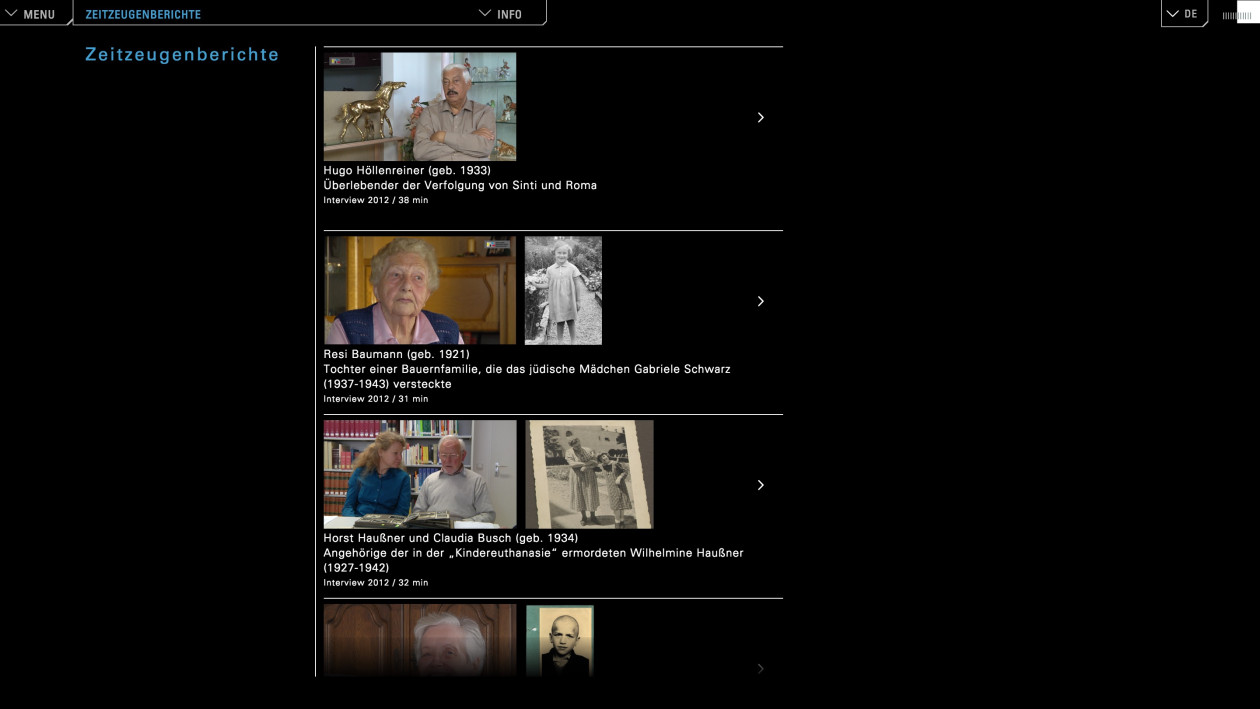Screen dimensions: 1260x709
Task: Click the arrow beside Horst Haußner entry
Action: pyautogui.click(x=760, y=485)
